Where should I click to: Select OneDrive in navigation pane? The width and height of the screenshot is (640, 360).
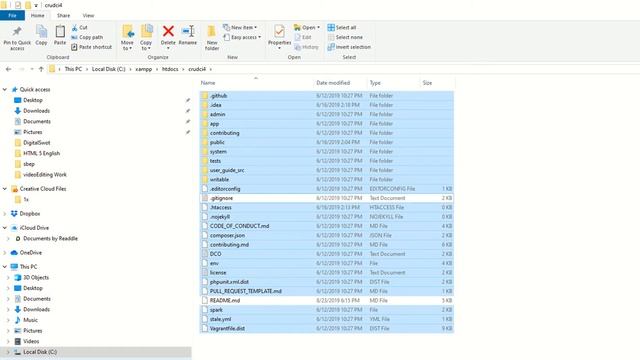tap(31, 253)
